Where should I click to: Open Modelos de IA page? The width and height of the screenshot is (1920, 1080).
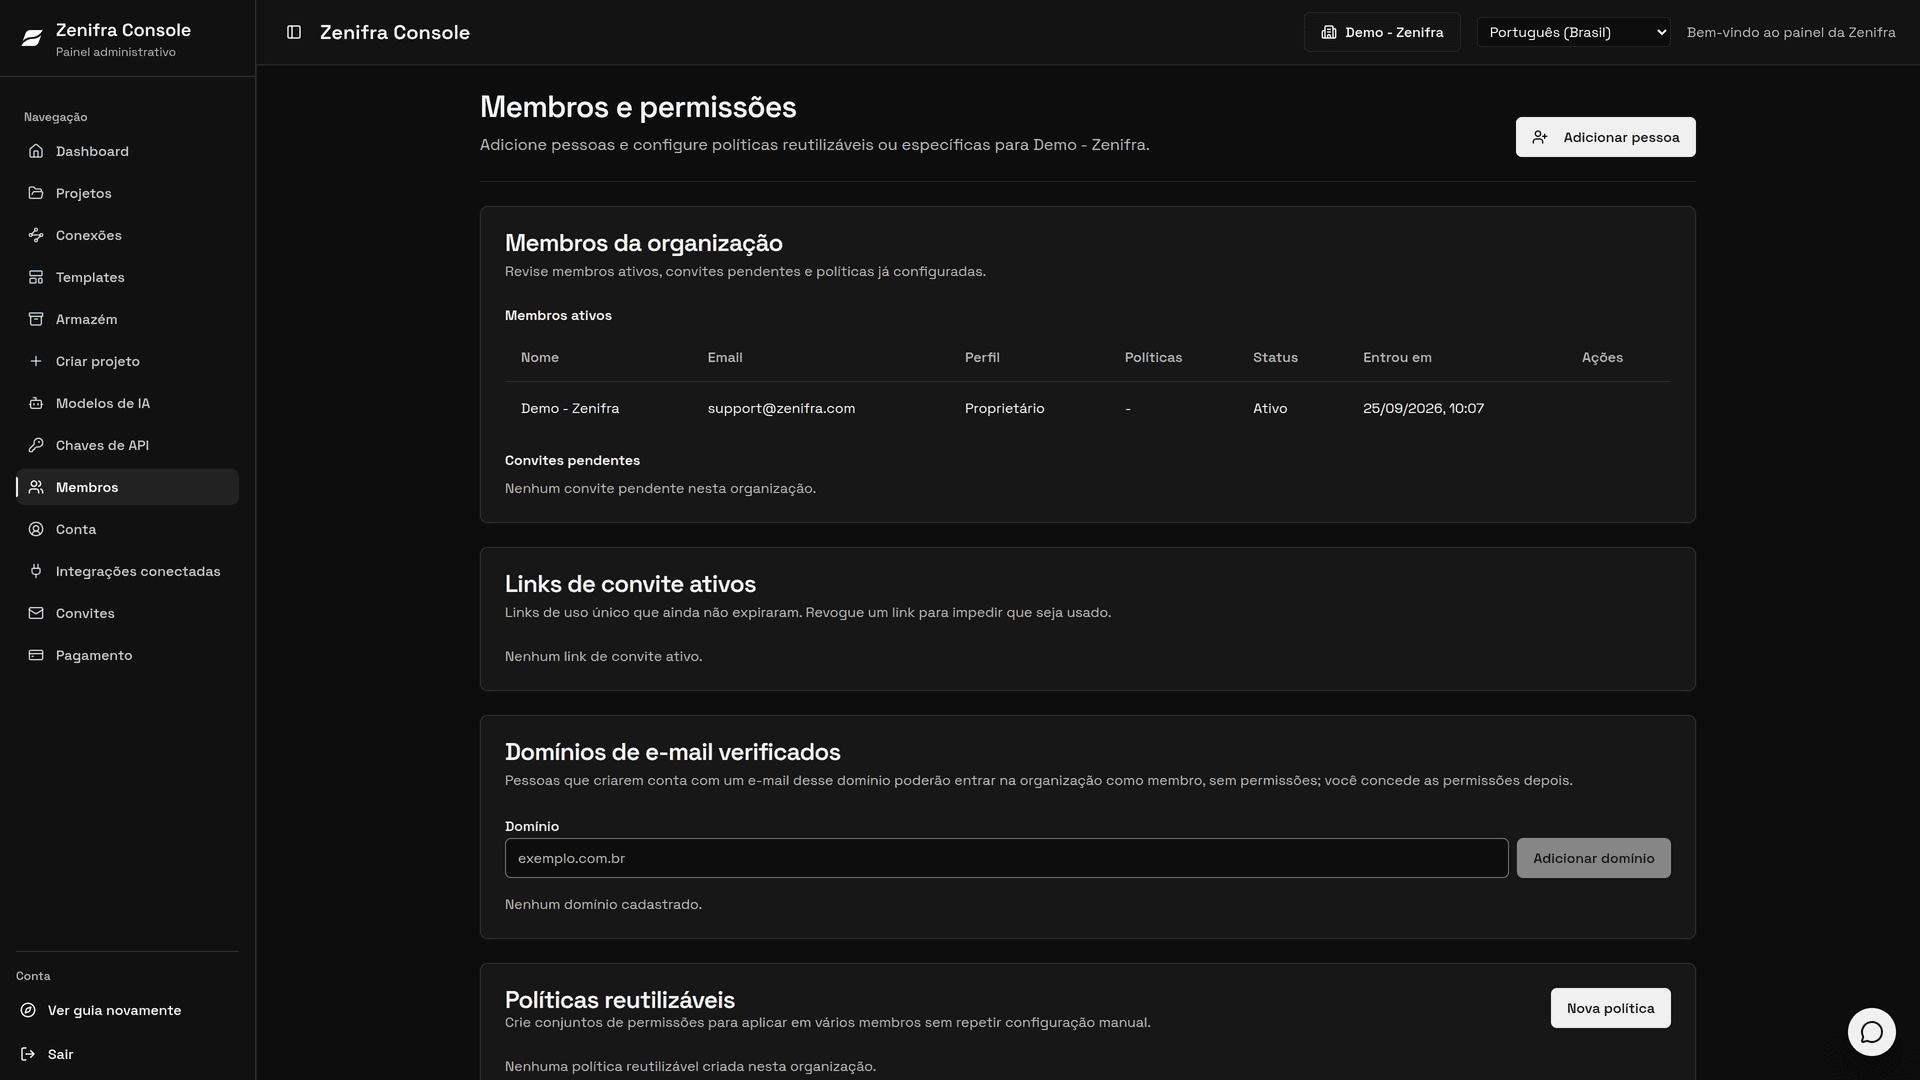coord(127,403)
